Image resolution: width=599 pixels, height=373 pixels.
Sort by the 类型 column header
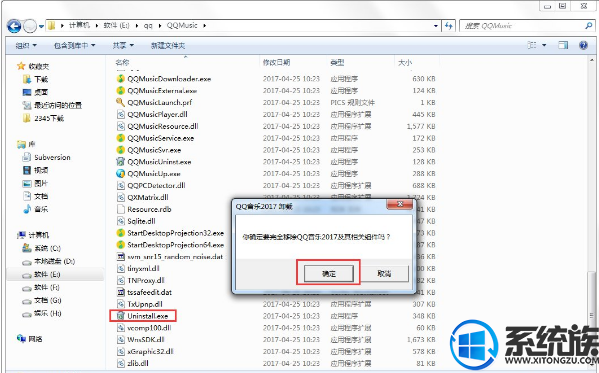pos(337,62)
